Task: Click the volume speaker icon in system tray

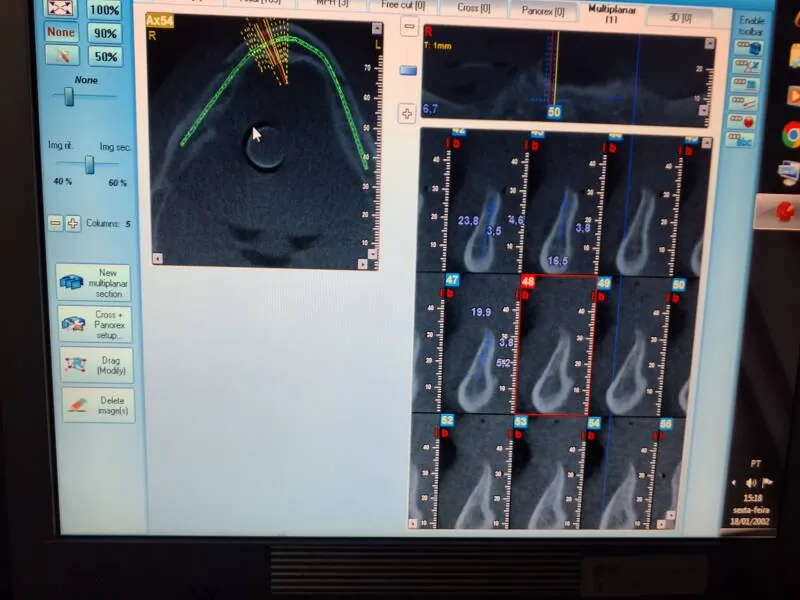Action: pos(751,483)
